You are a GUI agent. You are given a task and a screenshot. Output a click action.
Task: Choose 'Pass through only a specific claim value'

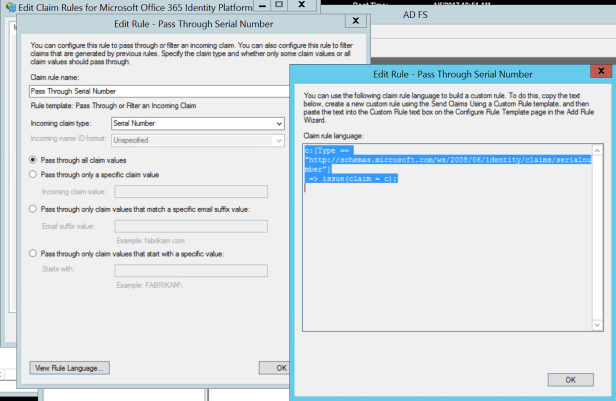(x=34, y=174)
